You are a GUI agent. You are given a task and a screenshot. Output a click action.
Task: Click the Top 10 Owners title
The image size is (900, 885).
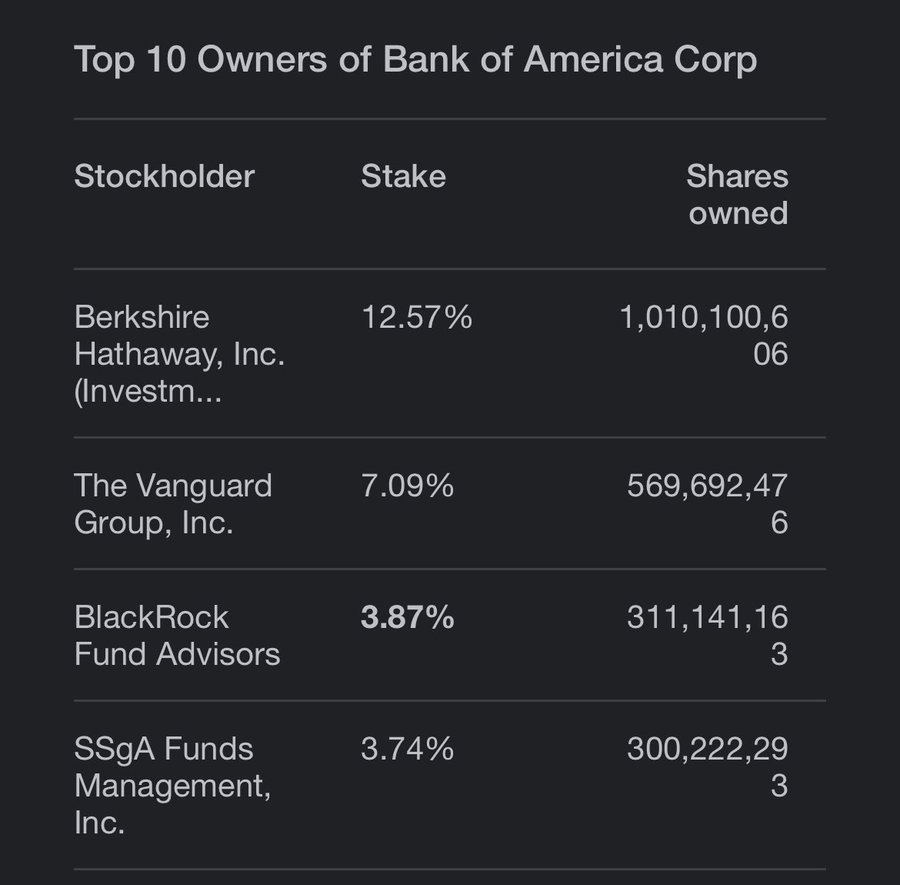point(416,60)
